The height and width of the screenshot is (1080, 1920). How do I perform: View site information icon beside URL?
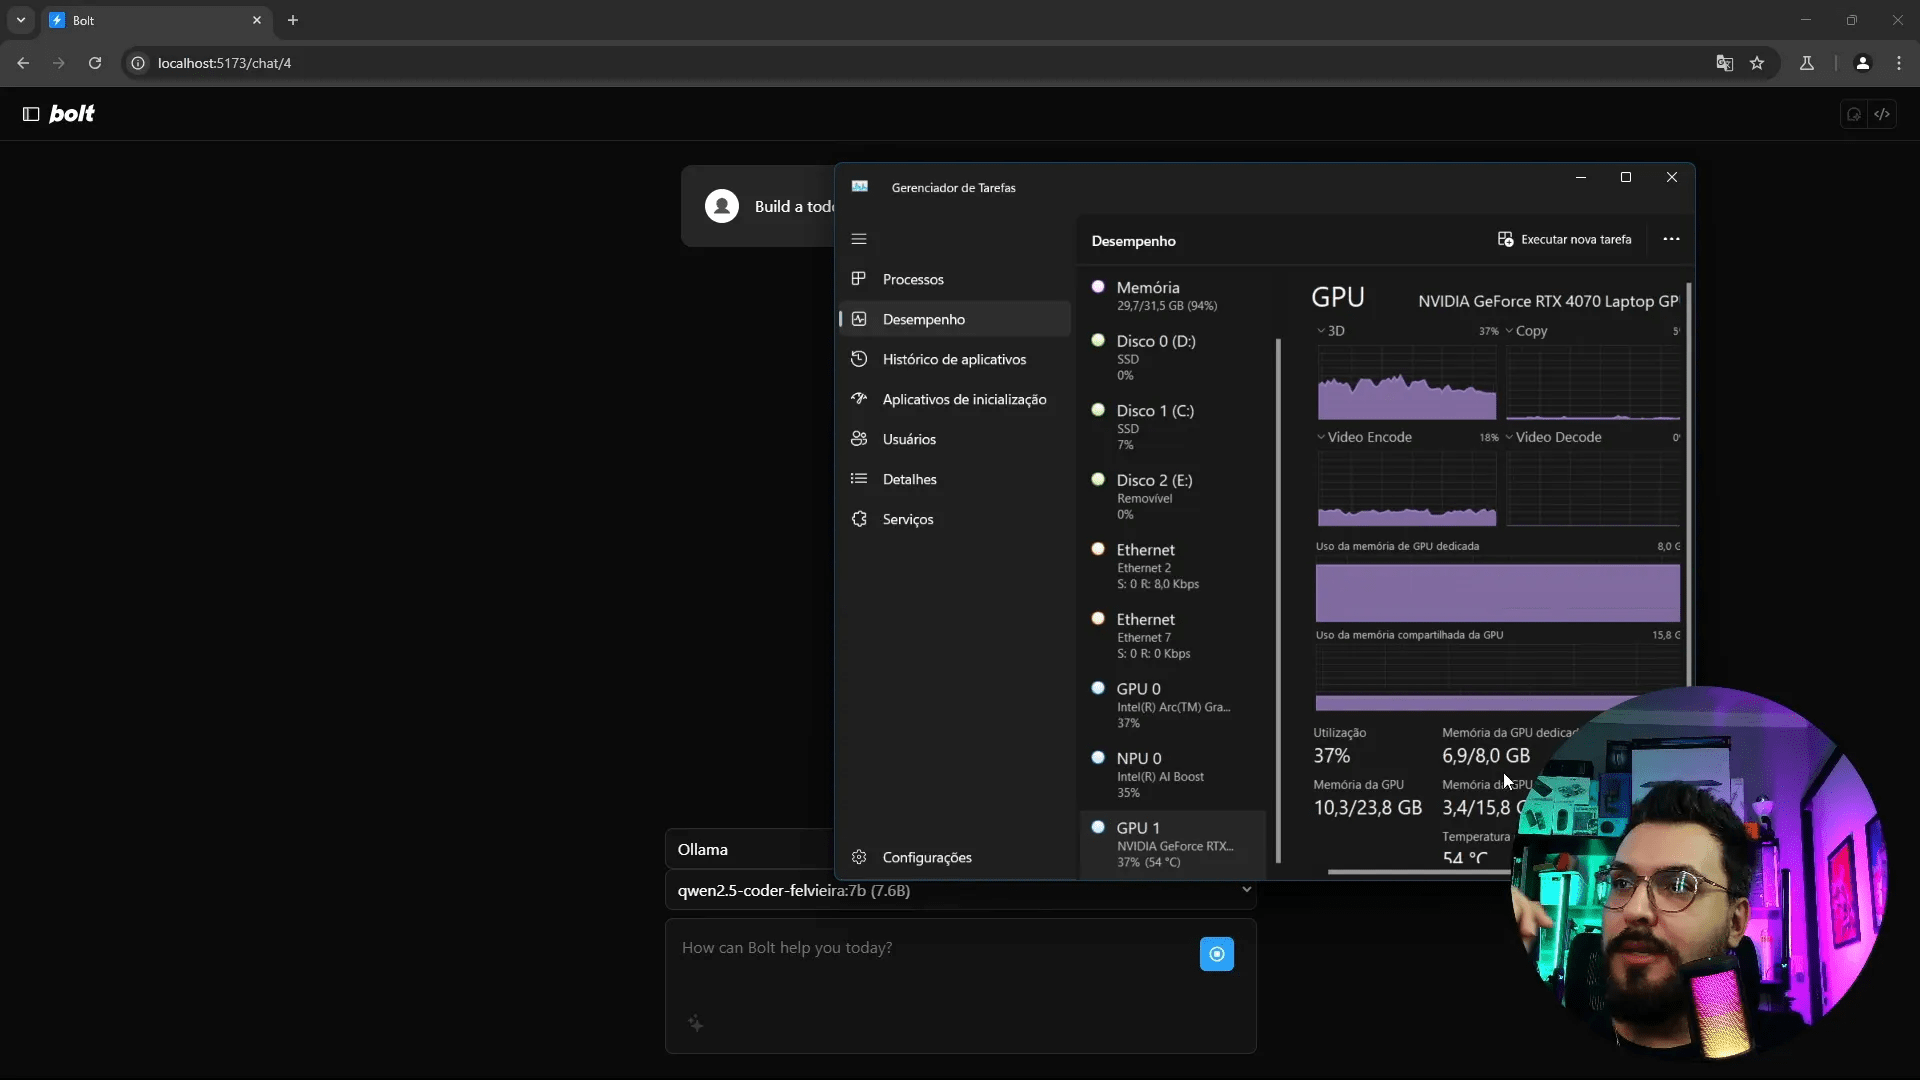pos(138,63)
